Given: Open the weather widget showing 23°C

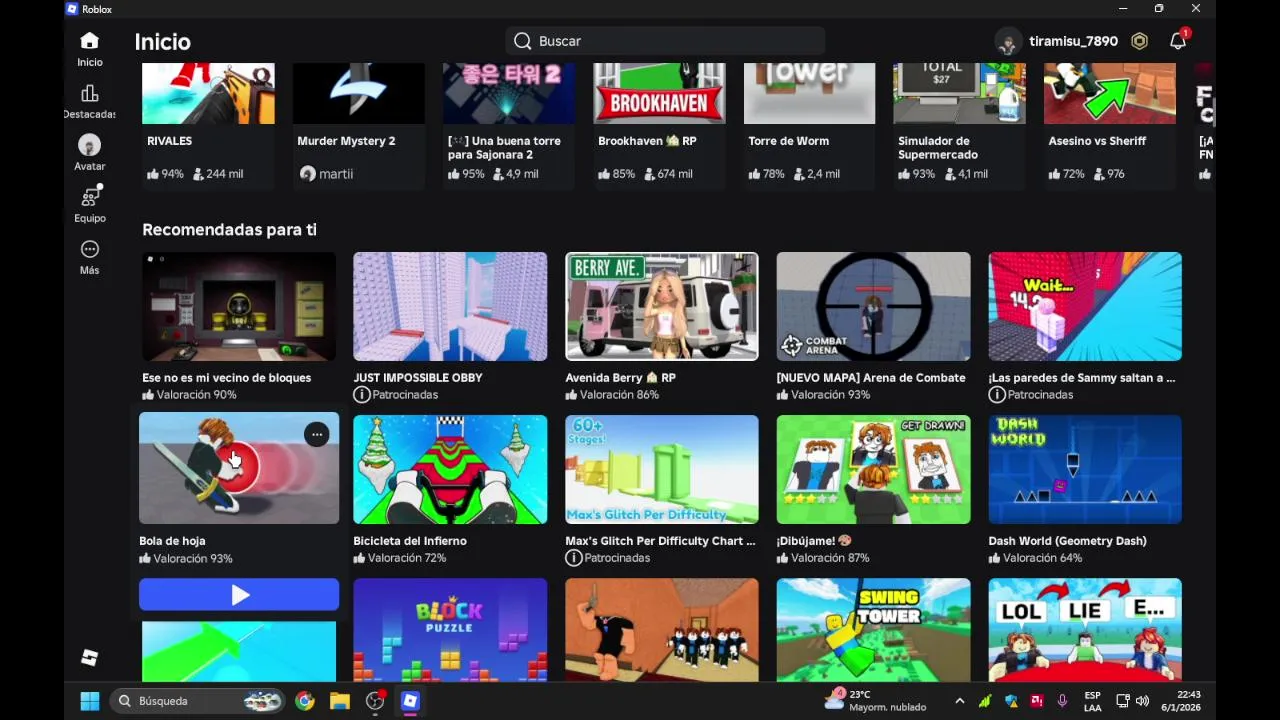Looking at the screenshot, I should point(875,701).
